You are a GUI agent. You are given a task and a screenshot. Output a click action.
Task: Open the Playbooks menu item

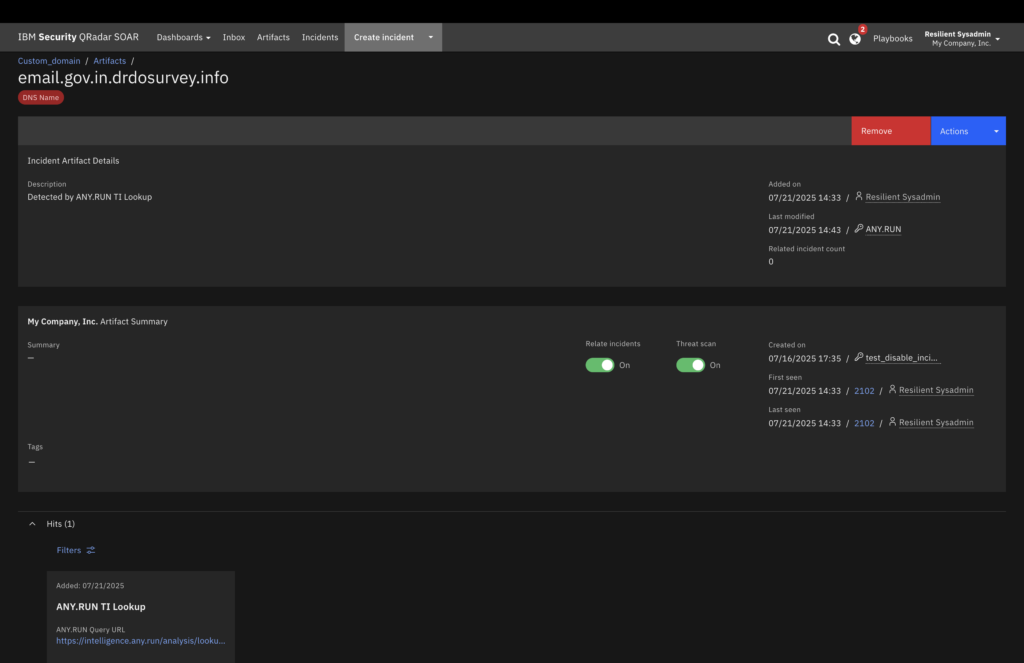click(892, 38)
